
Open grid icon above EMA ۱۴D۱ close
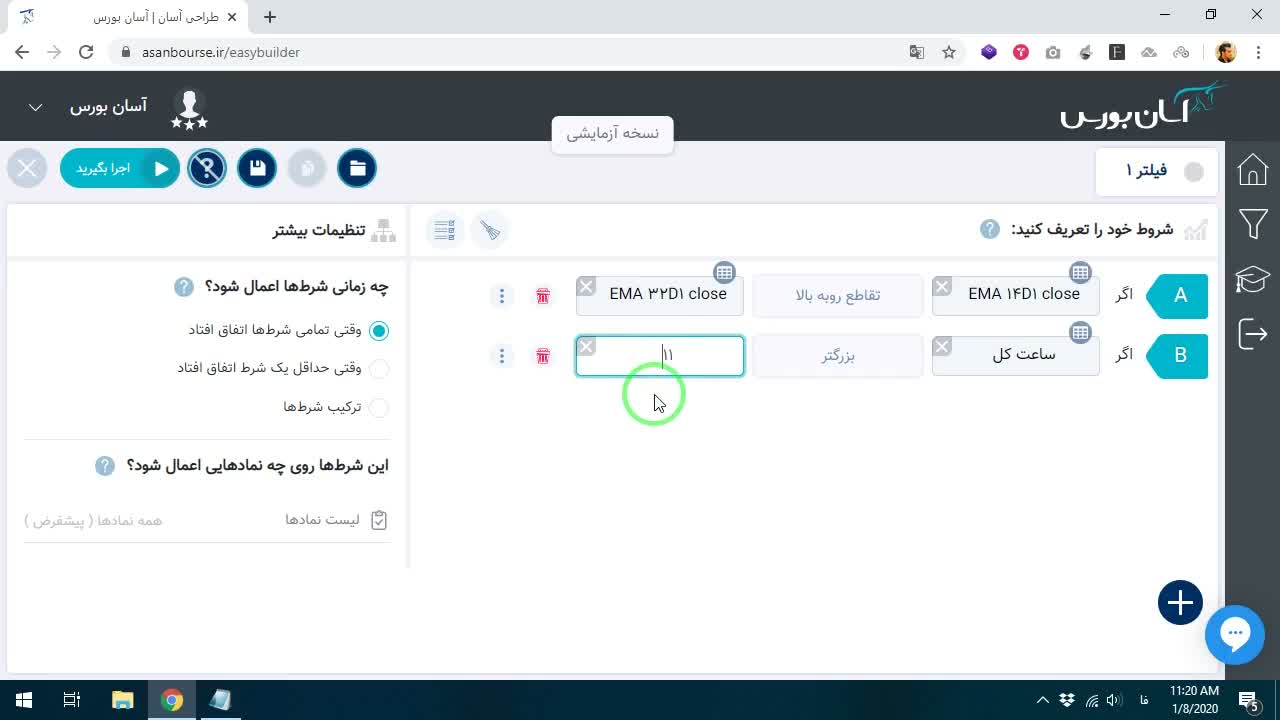pyautogui.click(x=1080, y=272)
